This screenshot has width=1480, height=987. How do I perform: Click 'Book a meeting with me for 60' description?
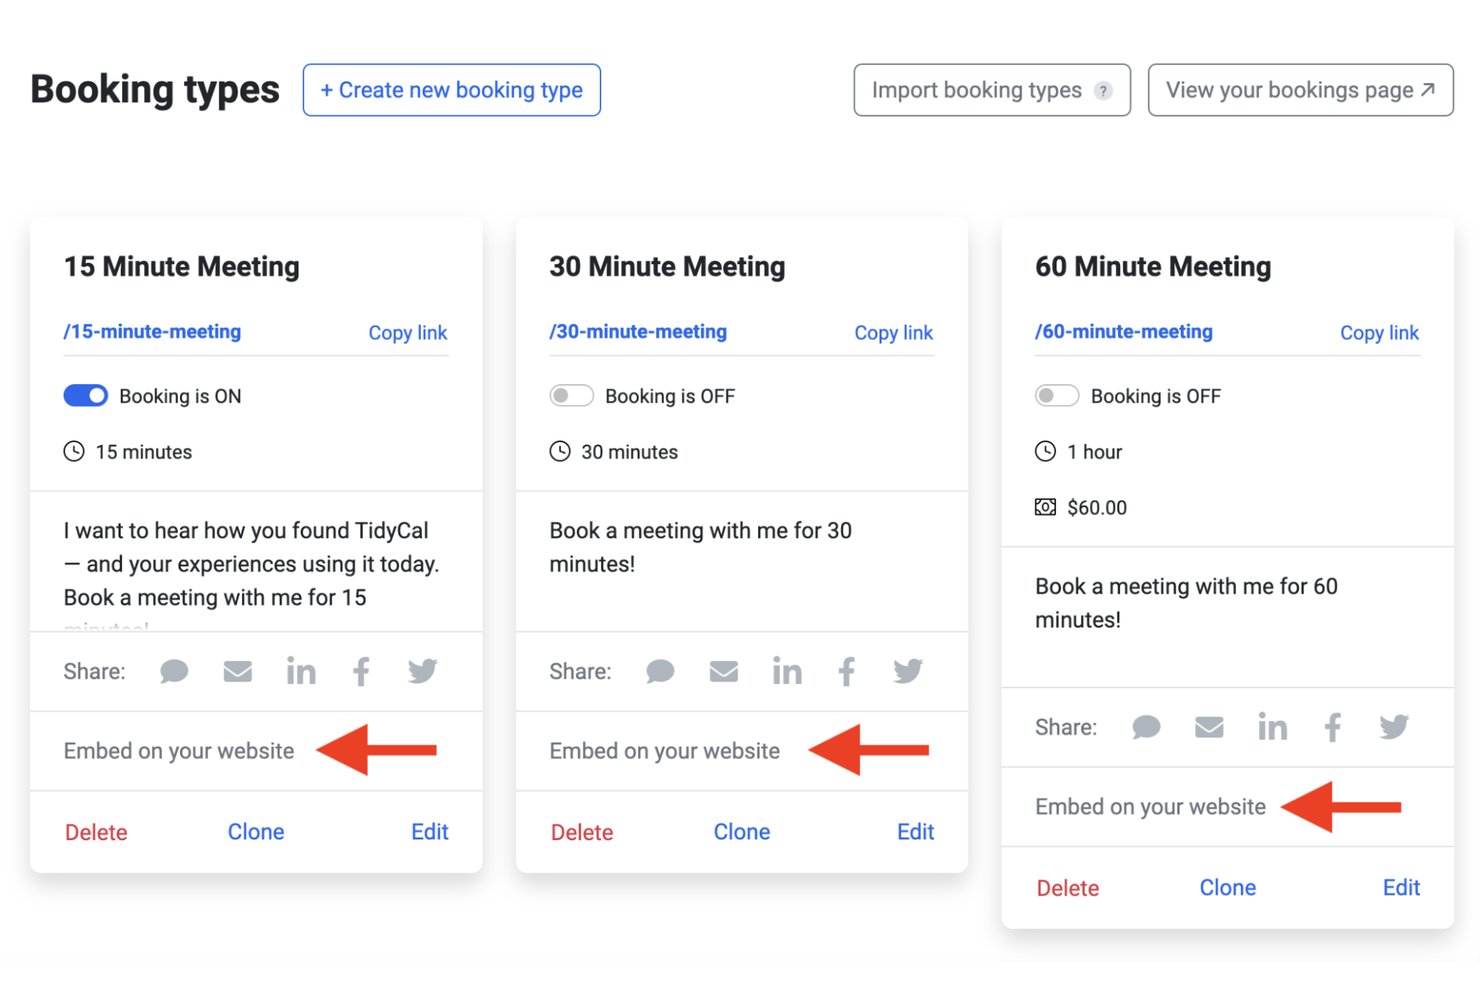[x=1187, y=603]
